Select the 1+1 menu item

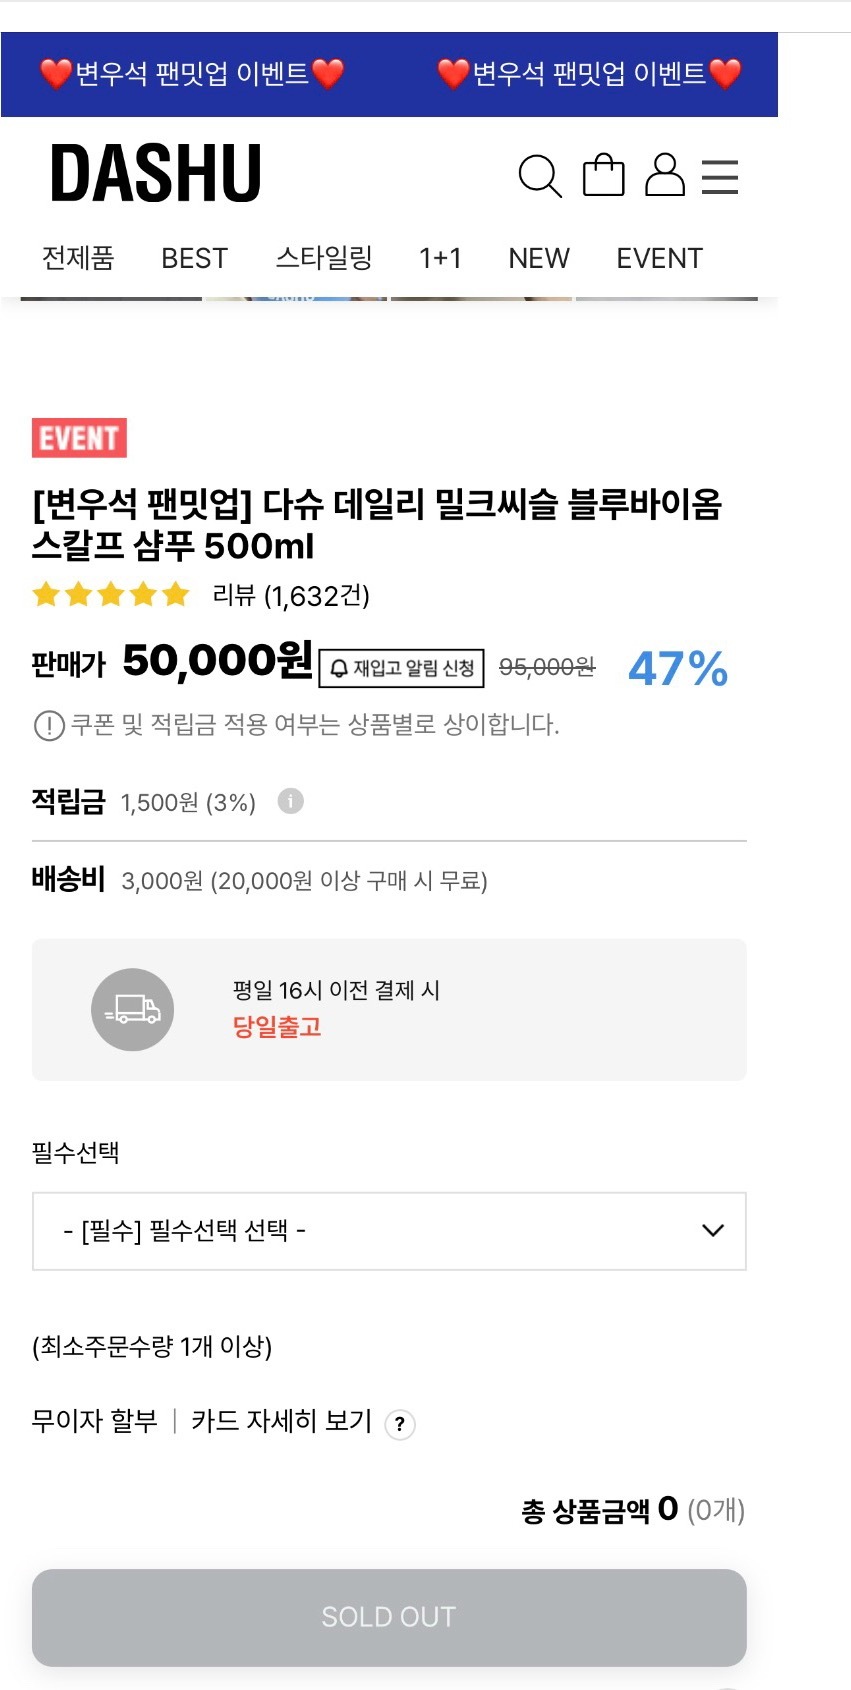[440, 258]
